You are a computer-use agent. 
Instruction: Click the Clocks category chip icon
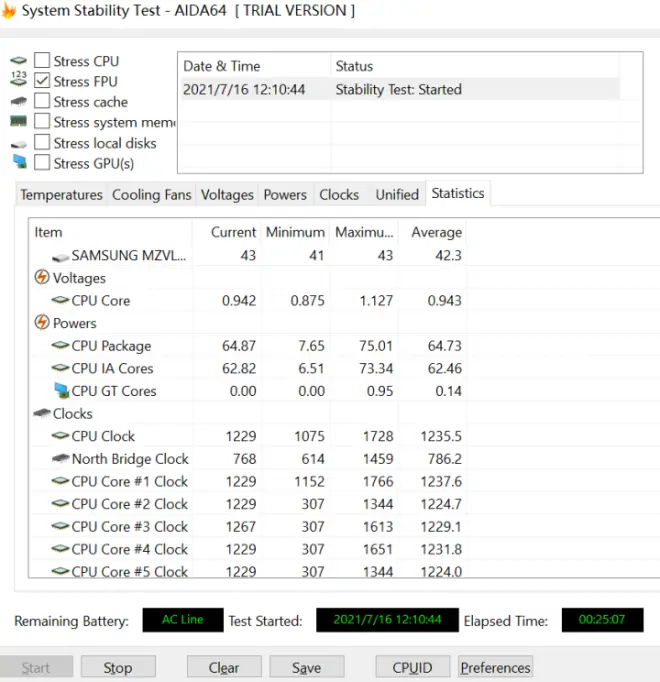[x=42, y=413]
